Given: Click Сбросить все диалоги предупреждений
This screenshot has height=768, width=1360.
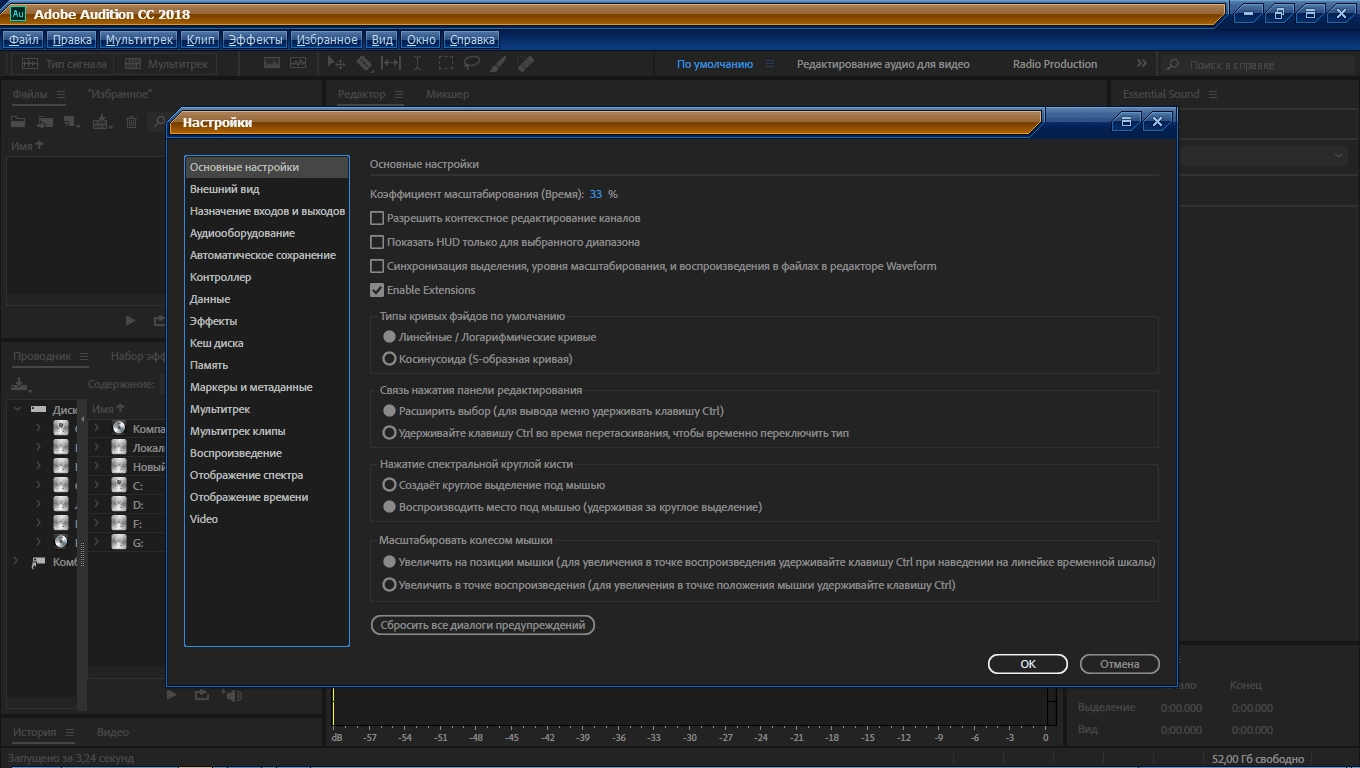Looking at the screenshot, I should click(x=483, y=625).
